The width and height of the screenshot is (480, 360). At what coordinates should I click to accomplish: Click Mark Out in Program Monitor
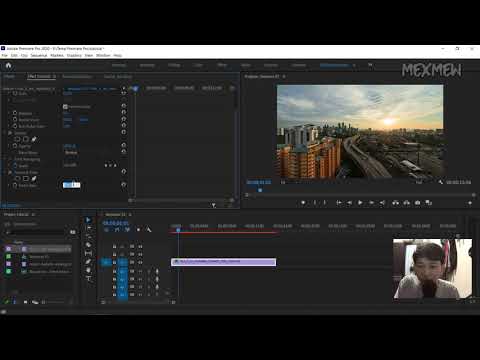click(325, 203)
